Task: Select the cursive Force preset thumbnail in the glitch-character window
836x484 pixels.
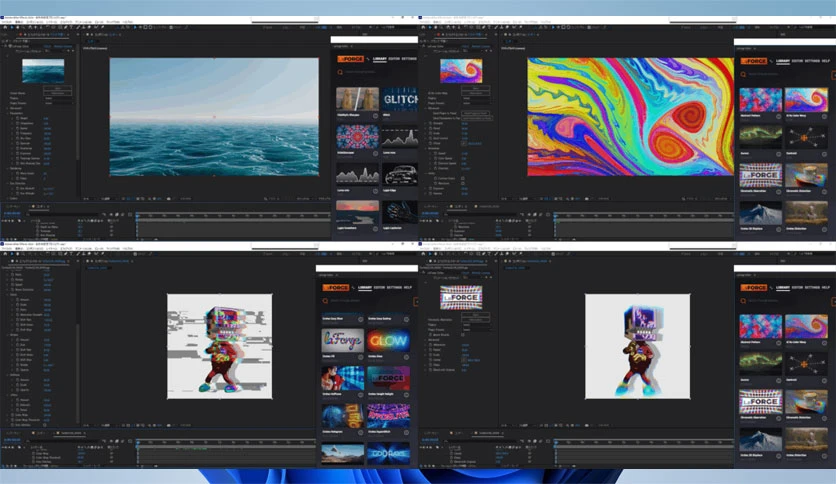Action: (x=343, y=341)
